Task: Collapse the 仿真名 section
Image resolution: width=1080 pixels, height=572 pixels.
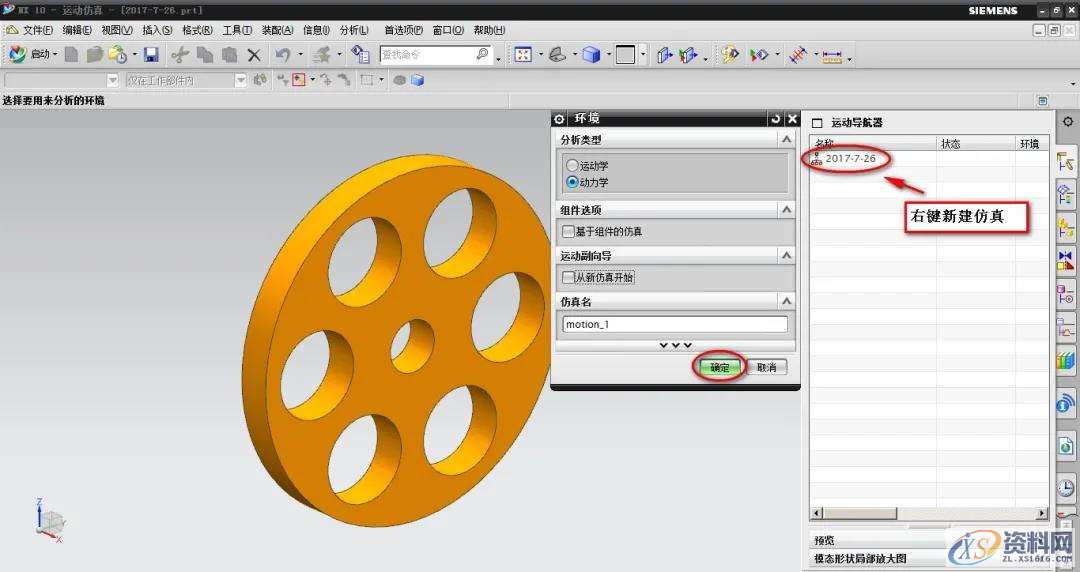Action: tap(786, 301)
